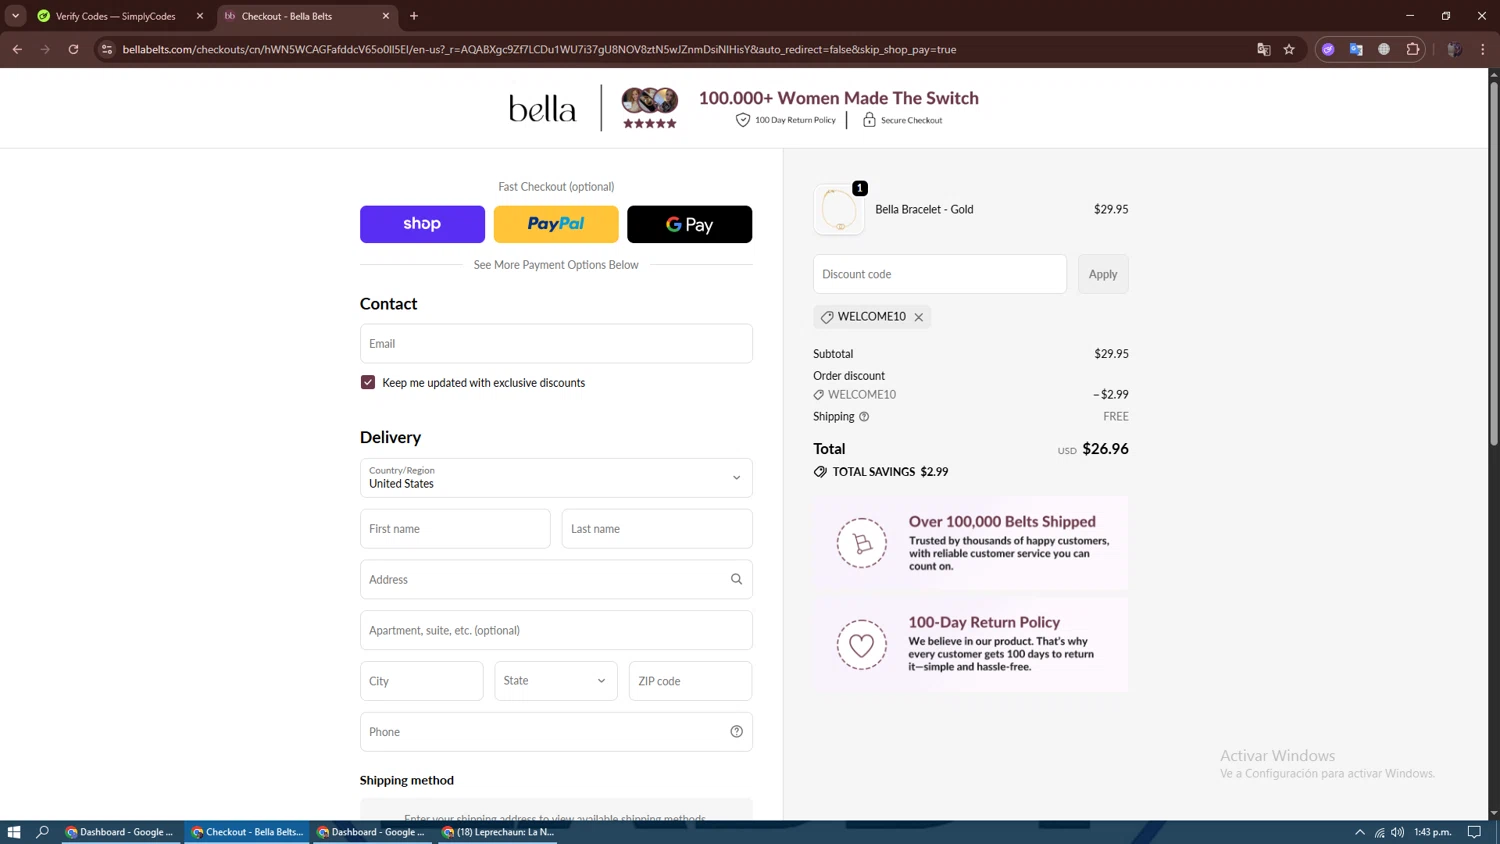Click the page vertical scrollbar

[1494, 264]
